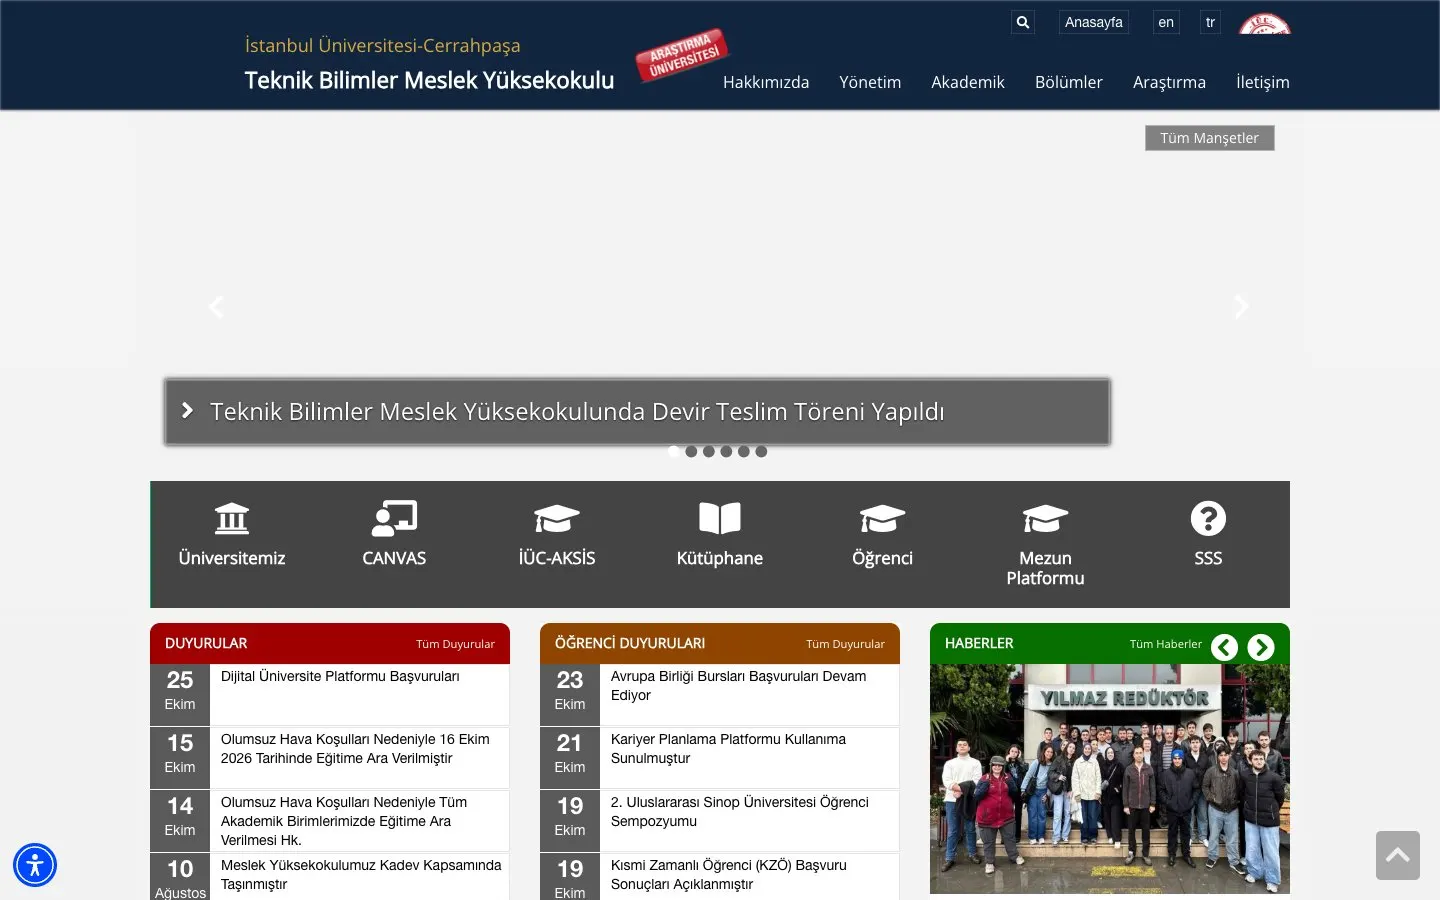Image resolution: width=1440 pixels, height=900 pixels.
Task: Open the accessibility widget icon
Action: [35, 865]
